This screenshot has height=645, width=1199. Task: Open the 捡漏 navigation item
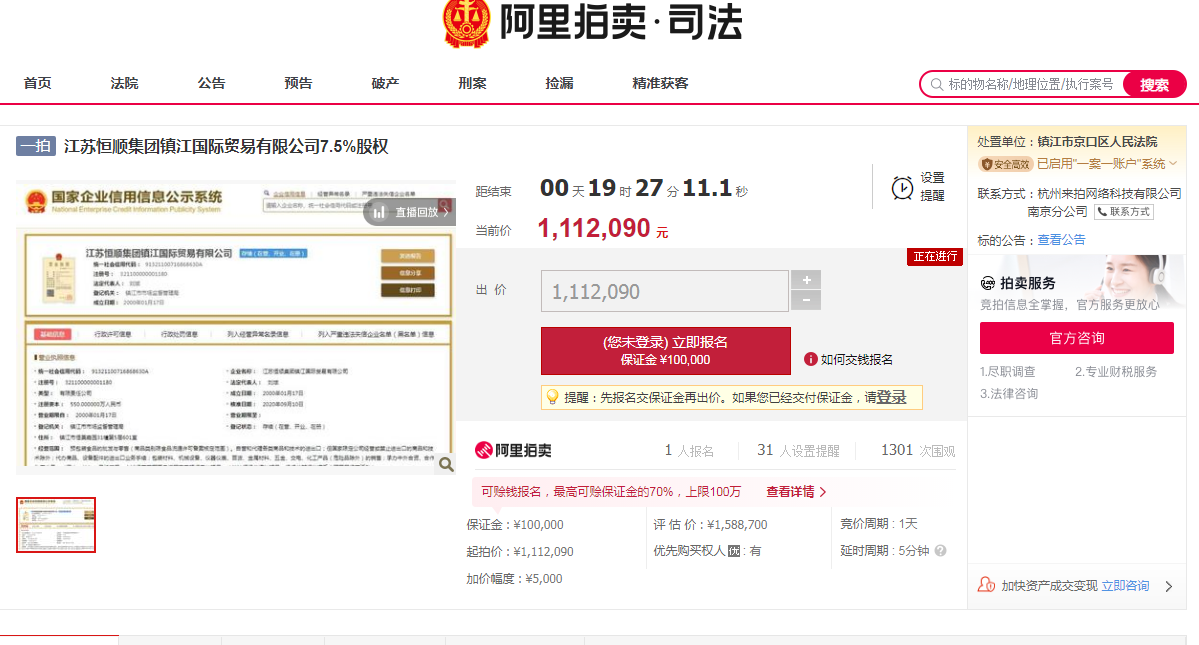tap(559, 83)
